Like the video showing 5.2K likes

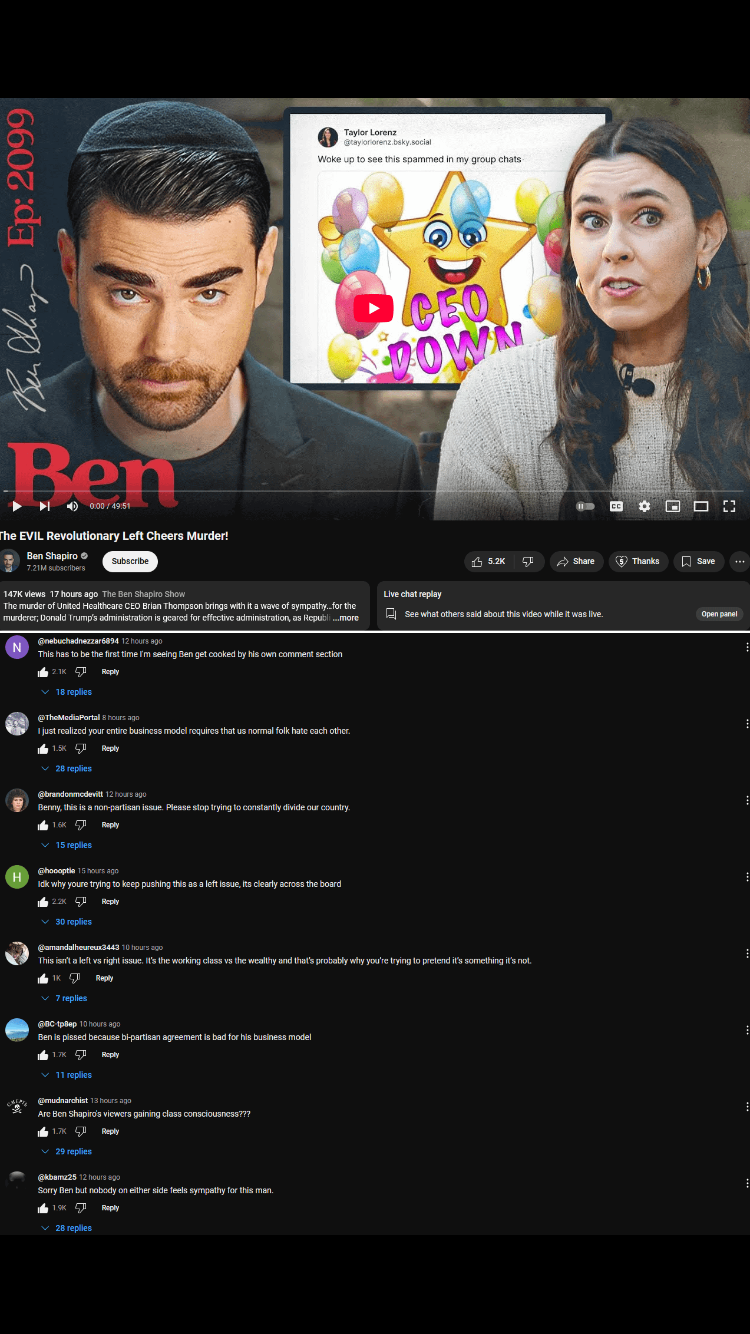click(x=489, y=561)
